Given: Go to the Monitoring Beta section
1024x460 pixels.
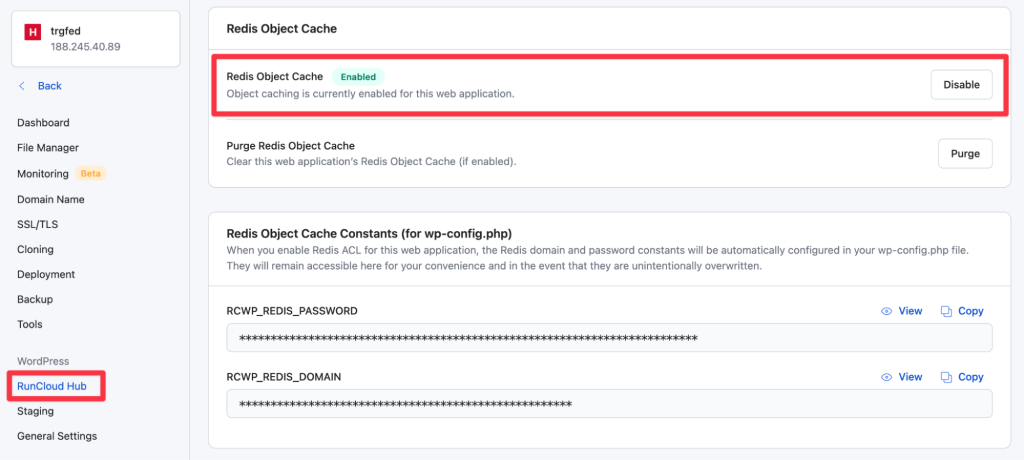Looking at the screenshot, I should tap(61, 174).
